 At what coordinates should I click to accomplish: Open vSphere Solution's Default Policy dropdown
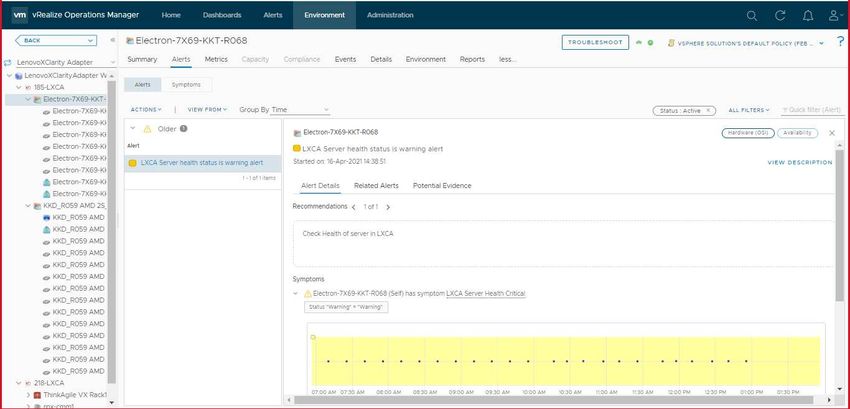pos(750,42)
